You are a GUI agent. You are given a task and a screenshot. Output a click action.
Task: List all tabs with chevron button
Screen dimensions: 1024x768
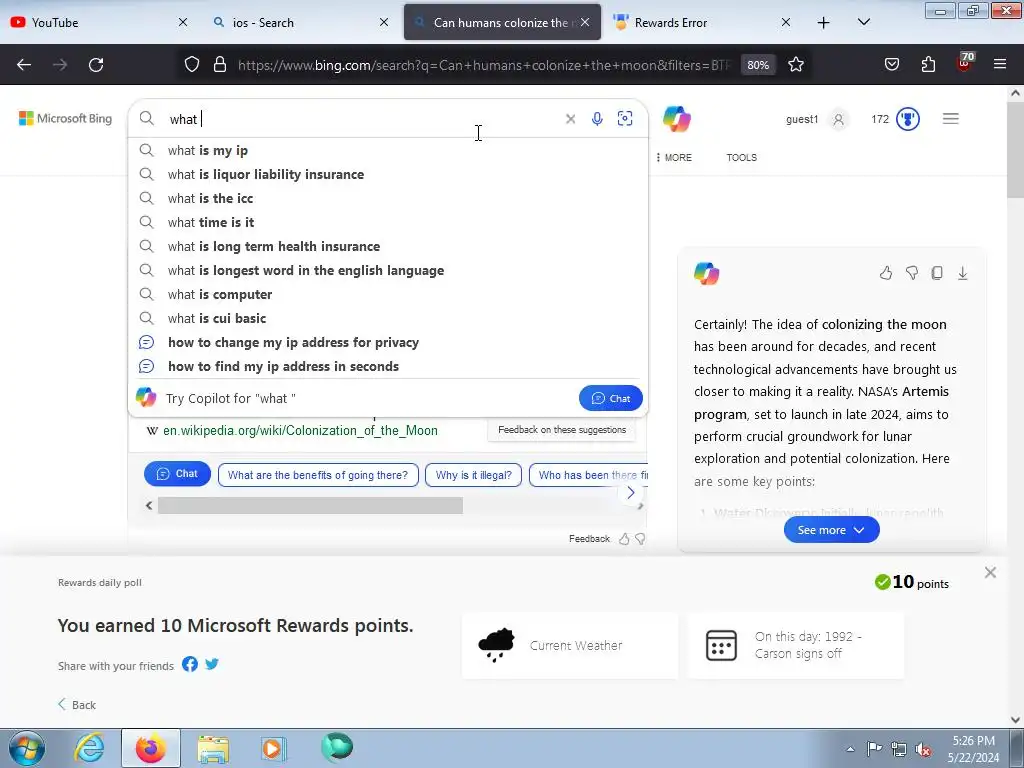[863, 22]
